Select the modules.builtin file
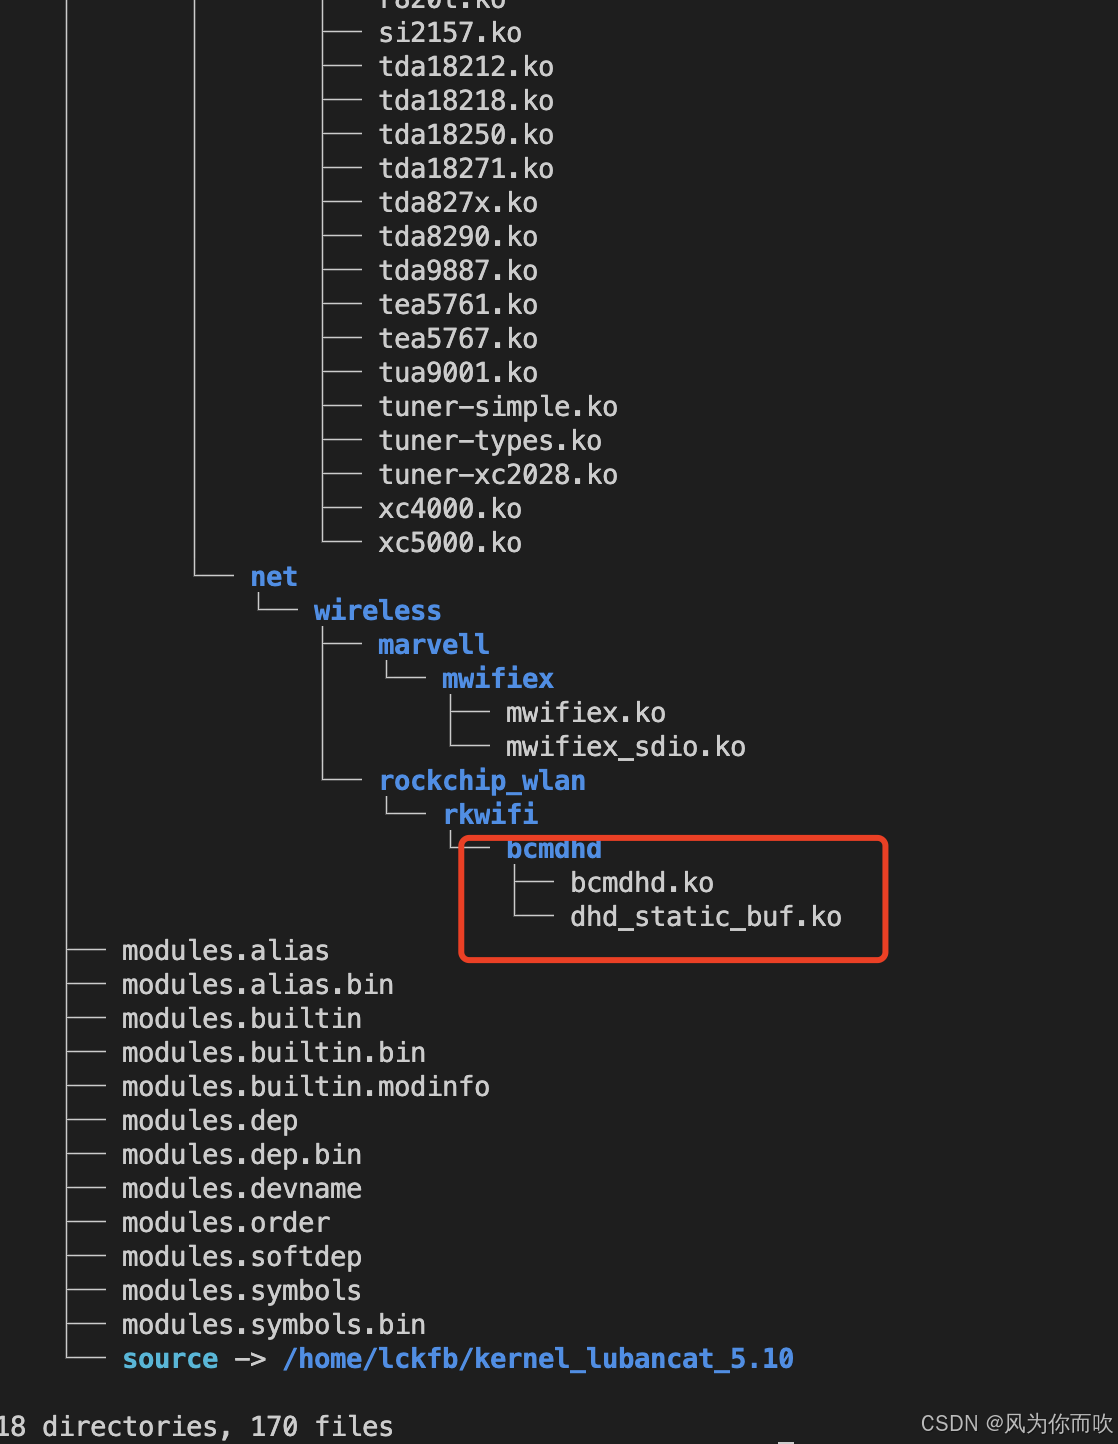The image size is (1118, 1444). pyautogui.click(x=241, y=1019)
